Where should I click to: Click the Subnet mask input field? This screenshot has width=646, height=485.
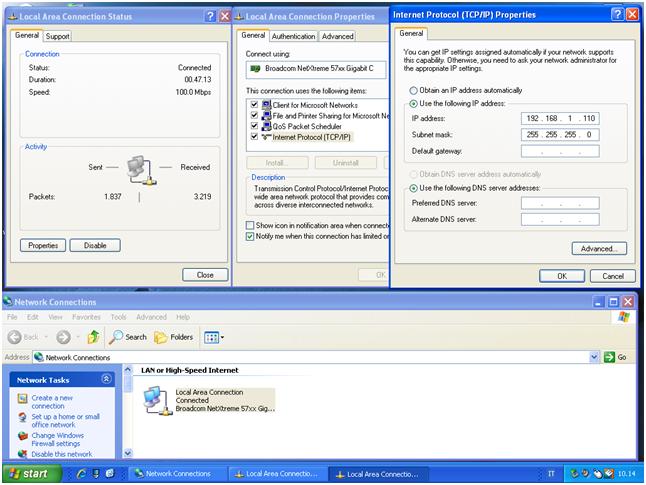[560, 134]
